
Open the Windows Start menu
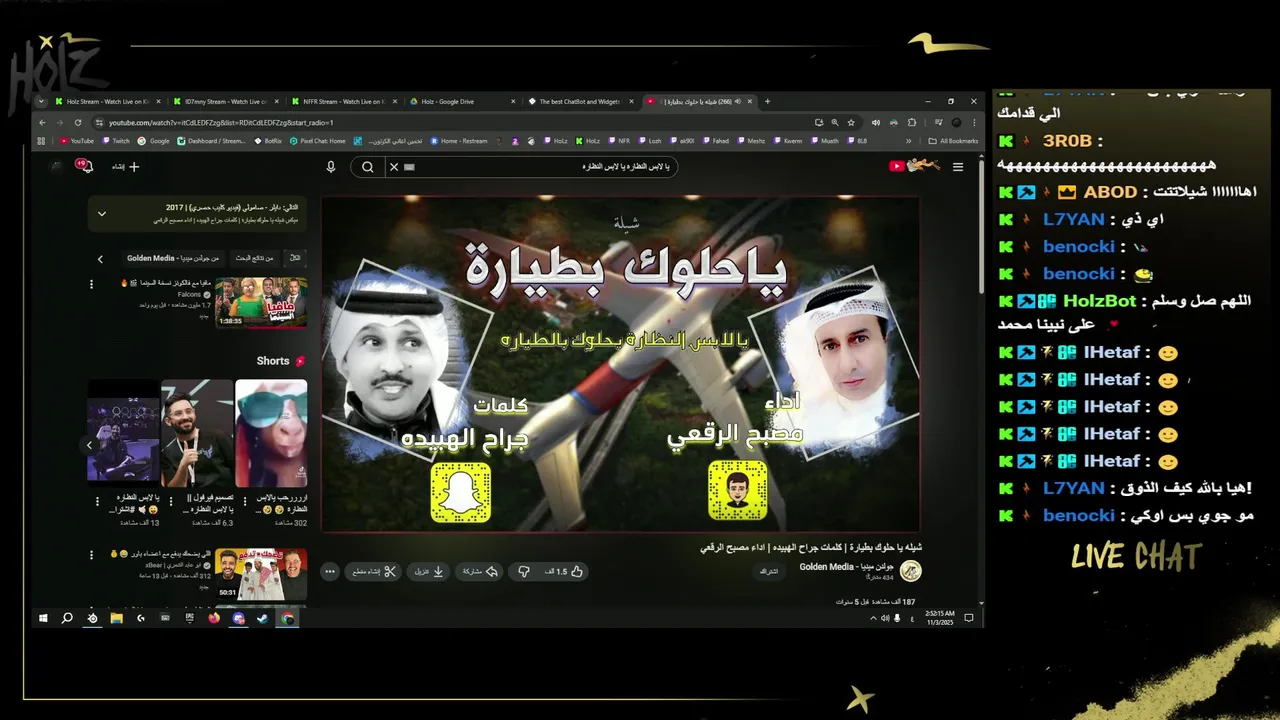43,619
